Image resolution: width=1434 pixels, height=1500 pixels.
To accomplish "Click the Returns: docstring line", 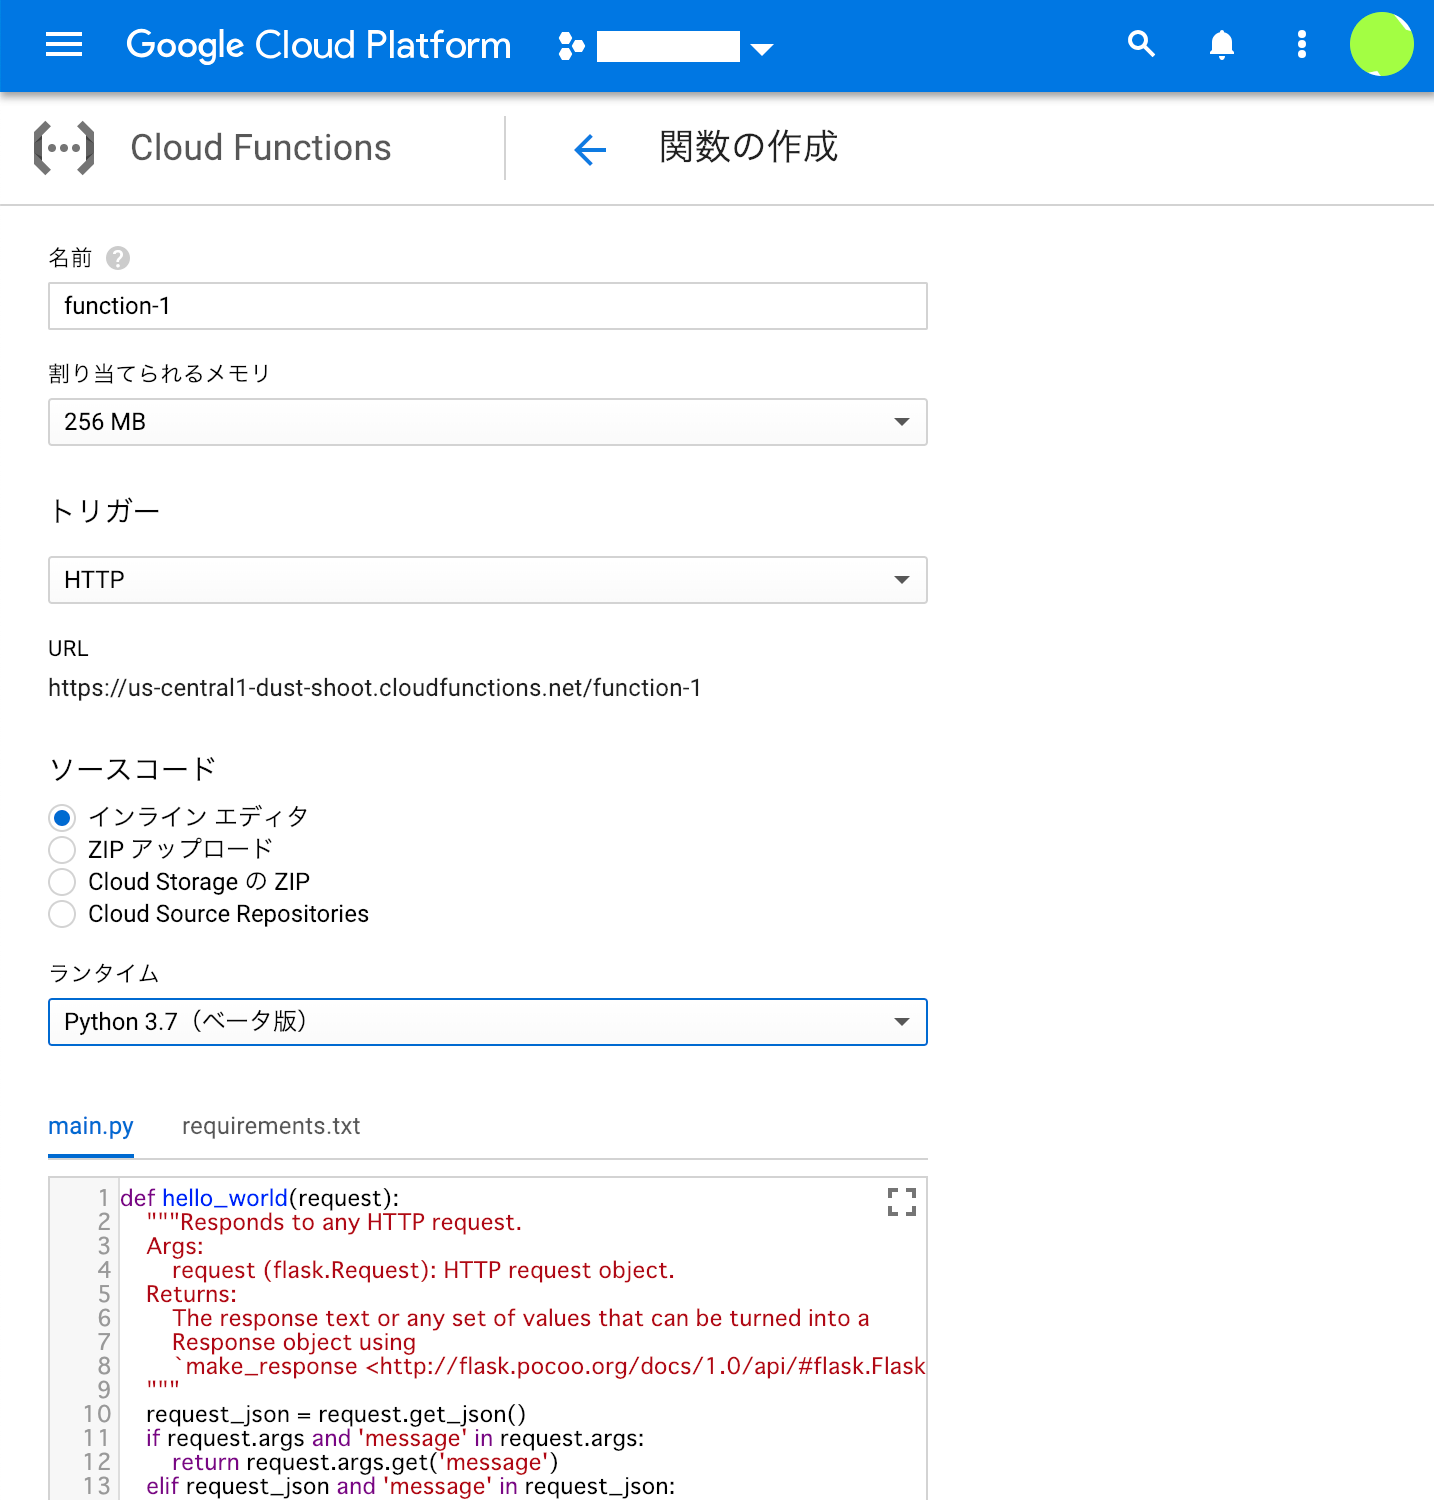I will [191, 1294].
